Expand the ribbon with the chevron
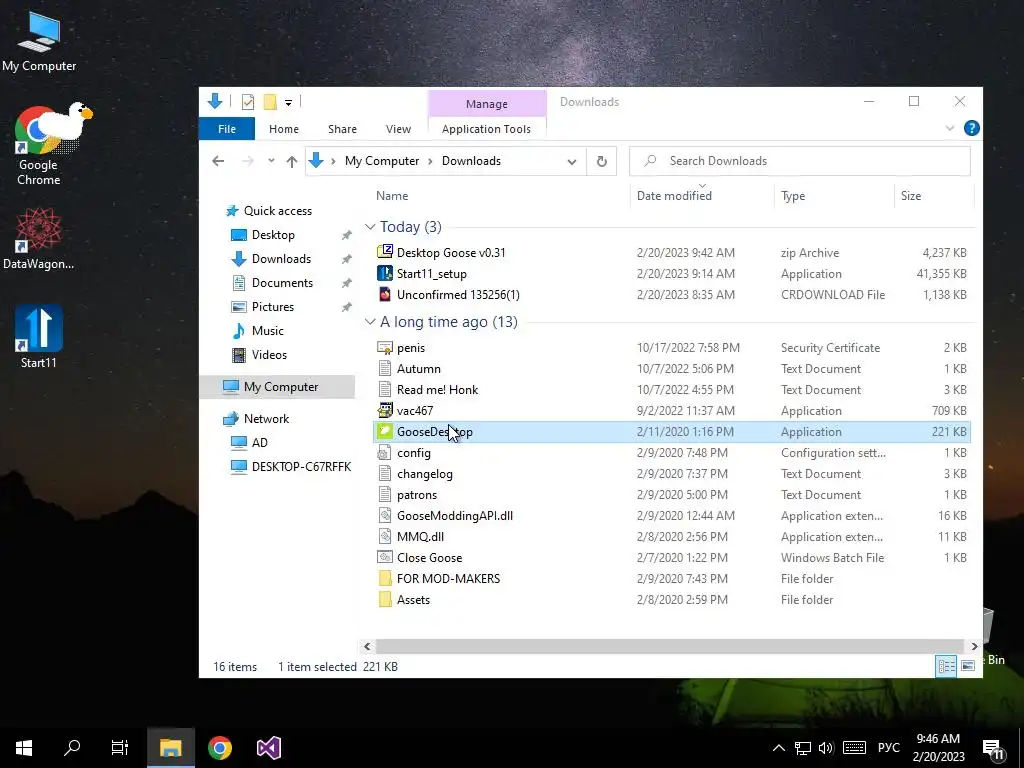This screenshot has height=768, width=1024. (x=950, y=129)
